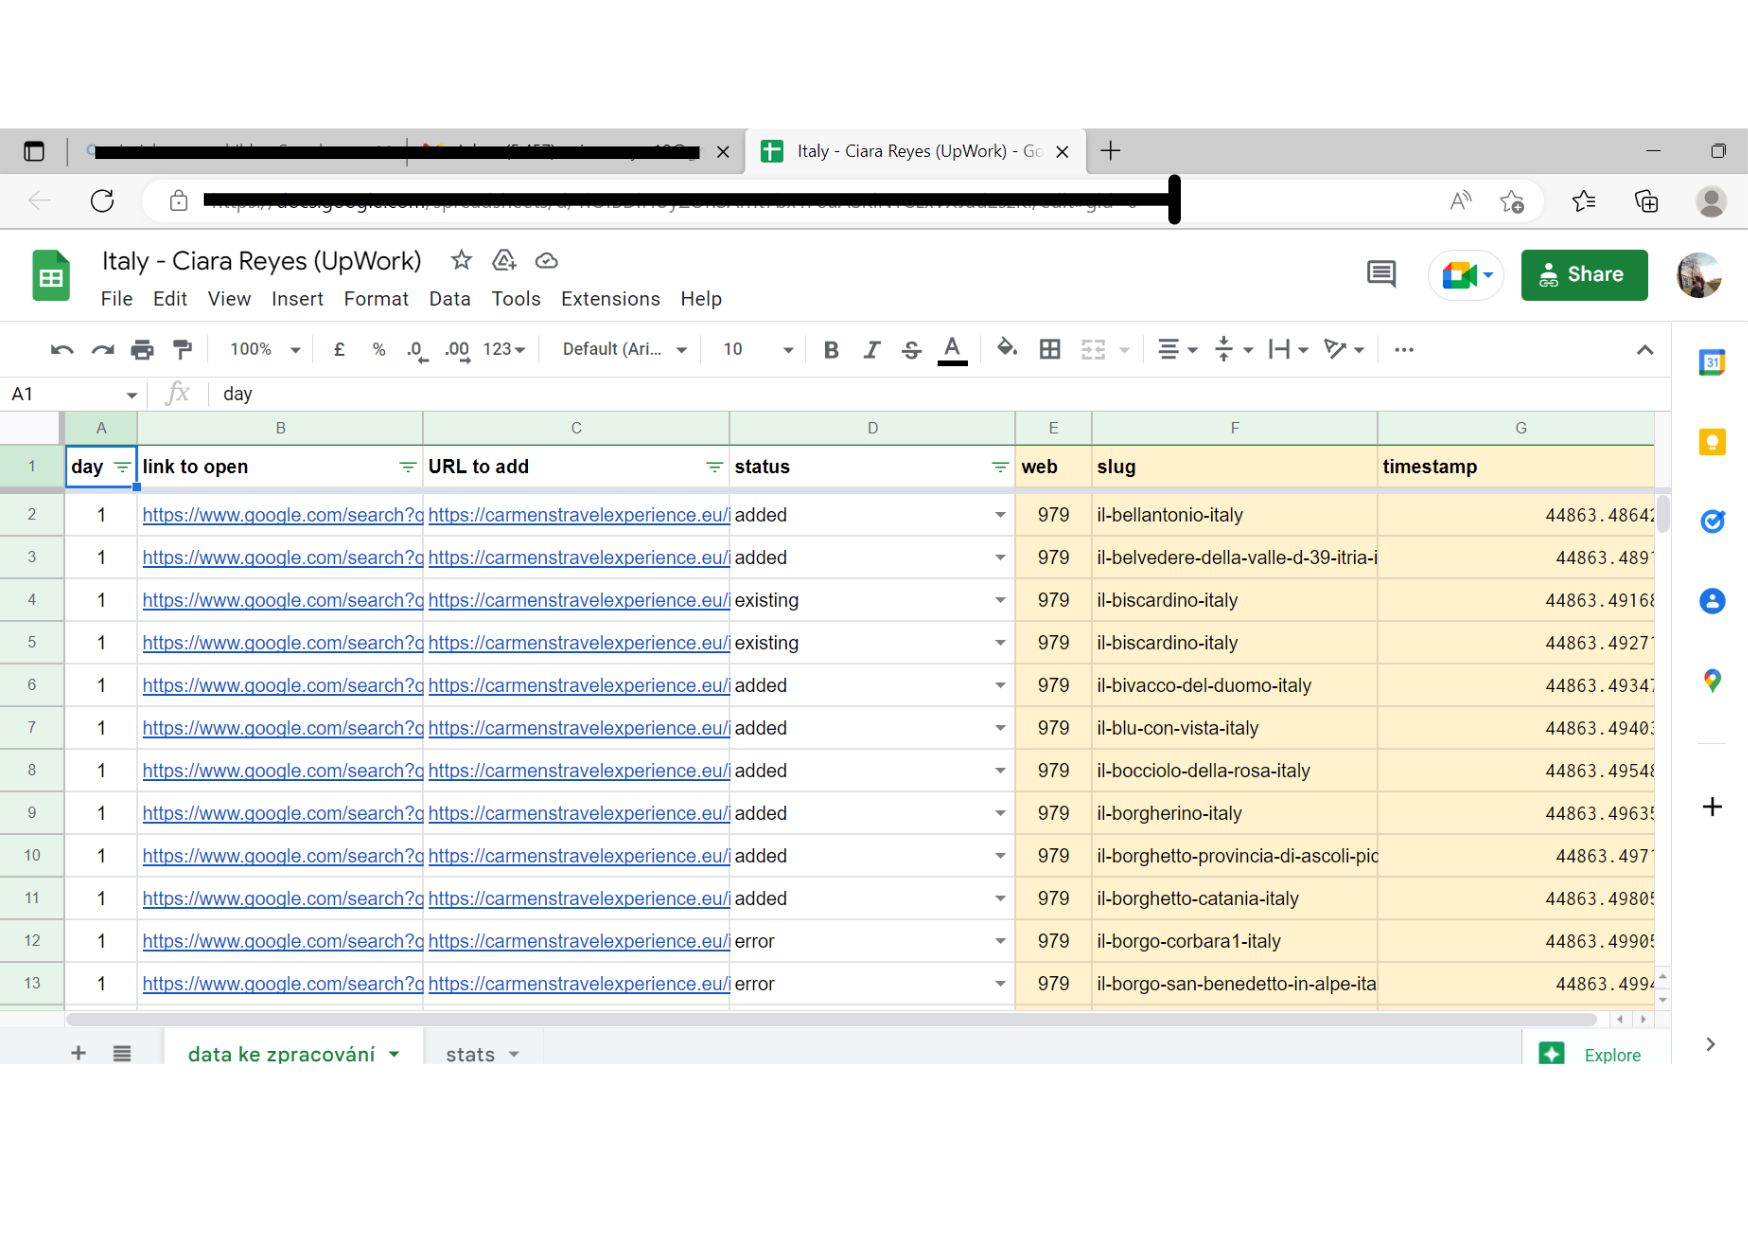The width and height of the screenshot is (1748, 1240).
Task: Open text rotation dropdown
Action: pyautogui.click(x=1343, y=349)
